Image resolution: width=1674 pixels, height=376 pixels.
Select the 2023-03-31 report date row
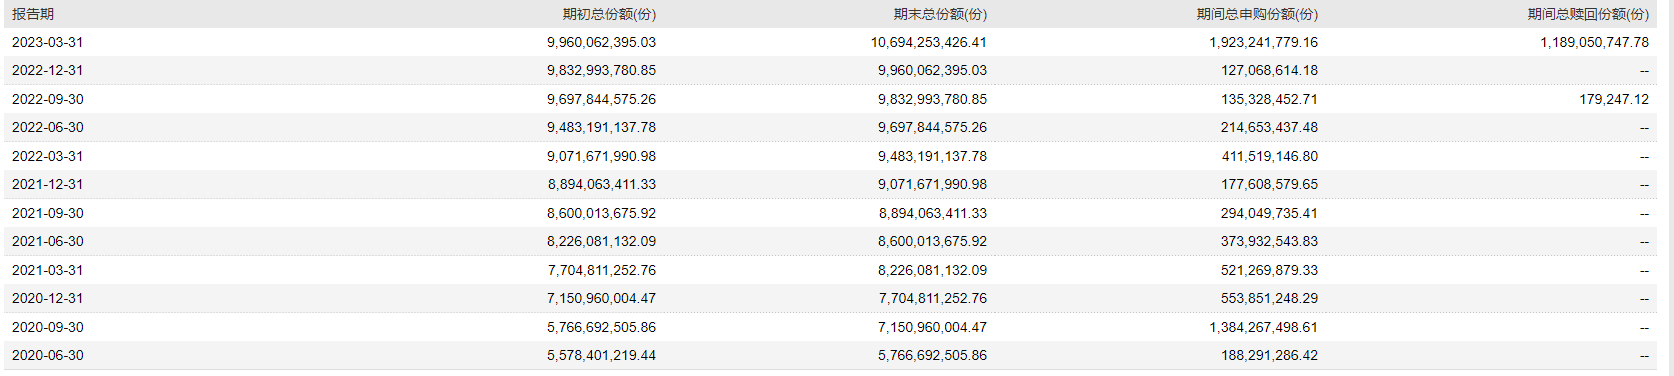point(830,42)
